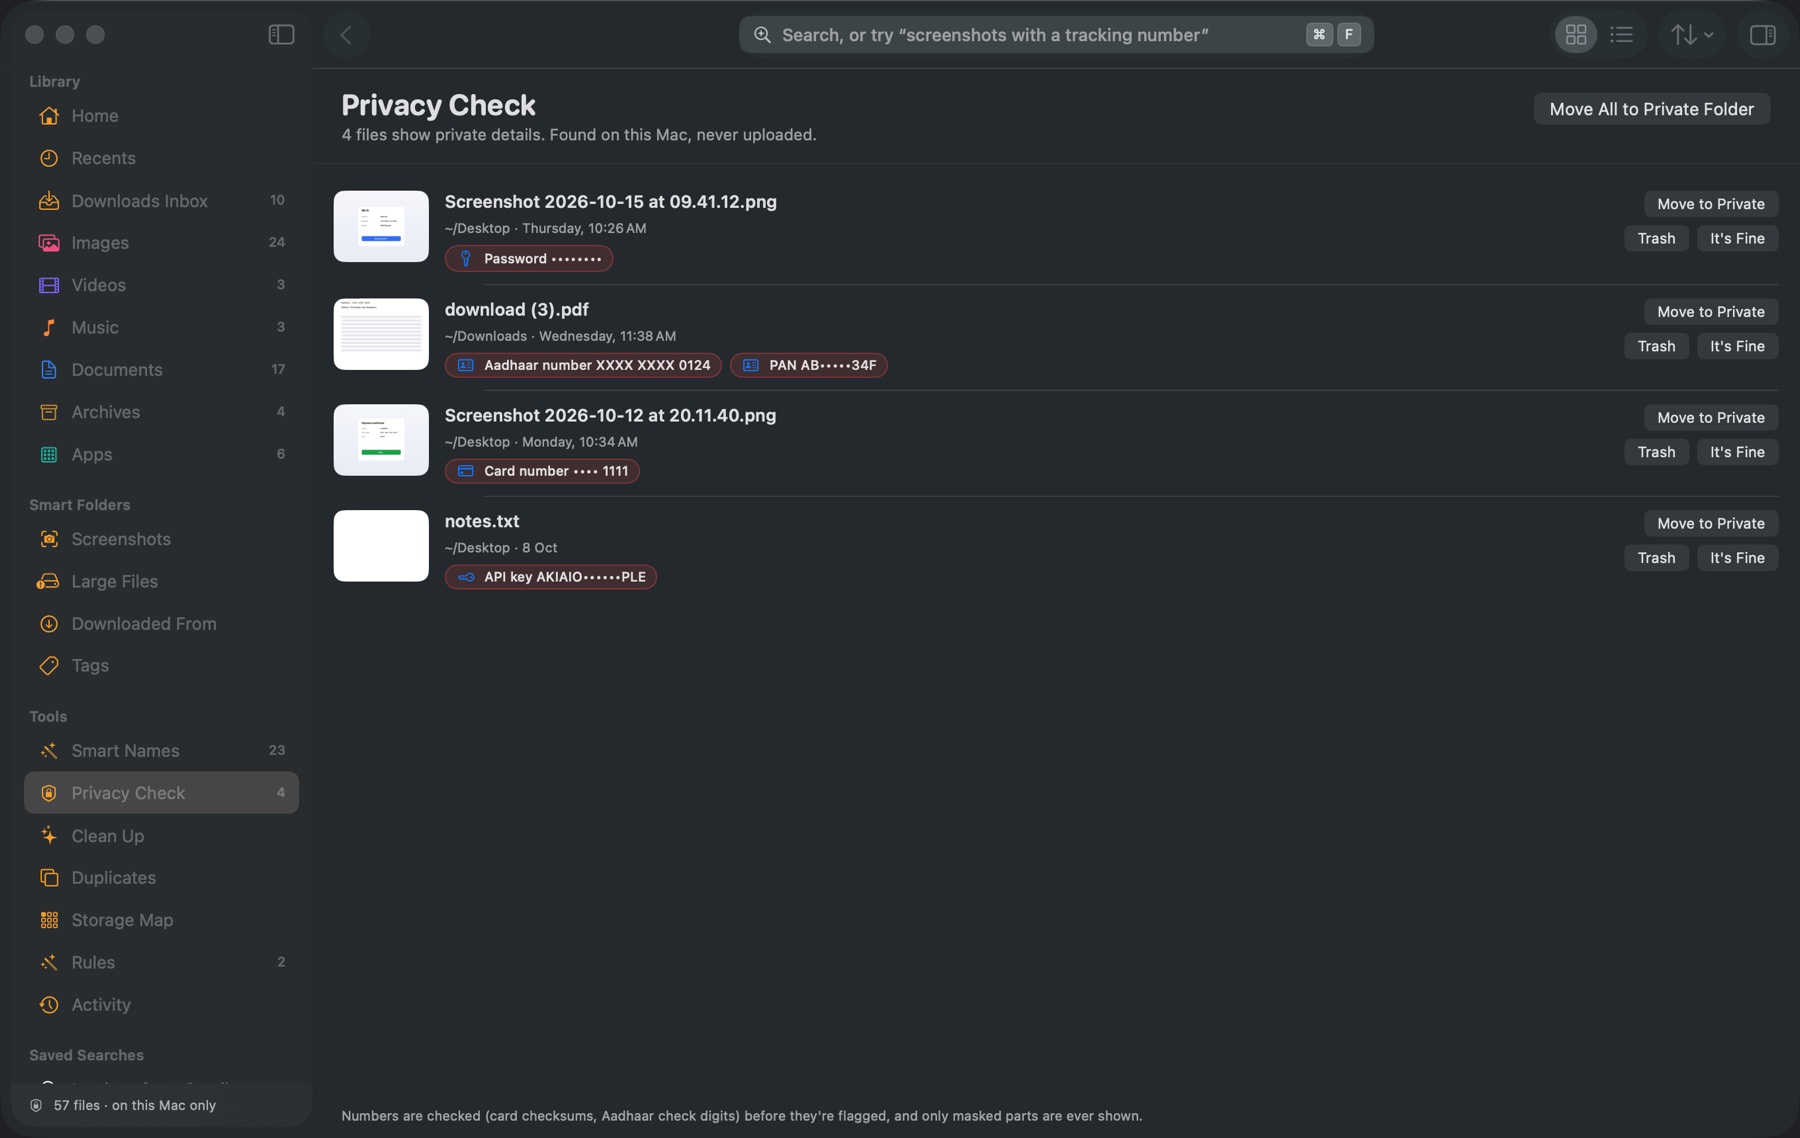Open the Images icon in sidebar
This screenshot has height=1138, width=1800.
[x=48, y=243]
